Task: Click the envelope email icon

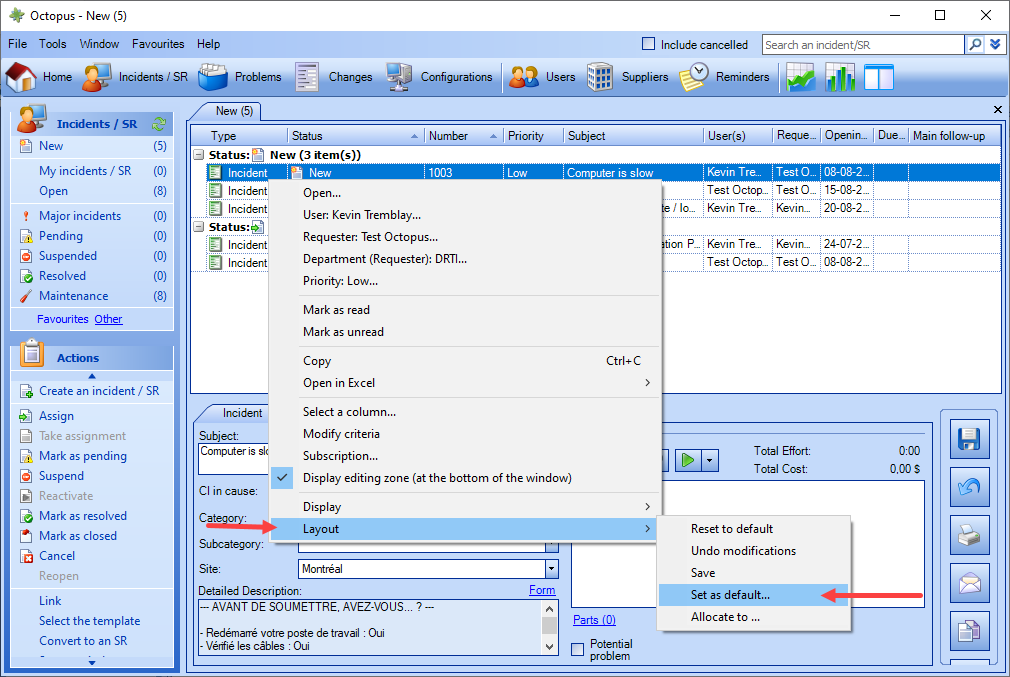Action: pos(969,584)
